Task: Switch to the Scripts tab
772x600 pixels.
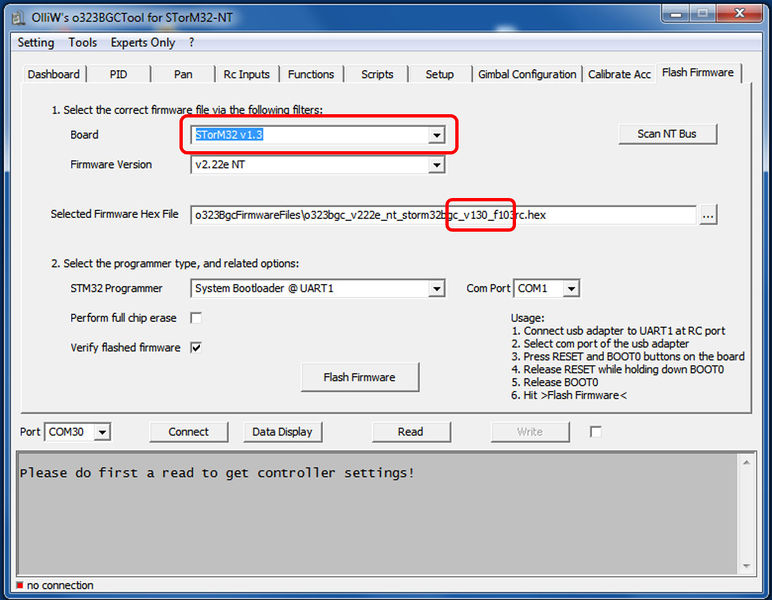Action: click(x=377, y=74)
